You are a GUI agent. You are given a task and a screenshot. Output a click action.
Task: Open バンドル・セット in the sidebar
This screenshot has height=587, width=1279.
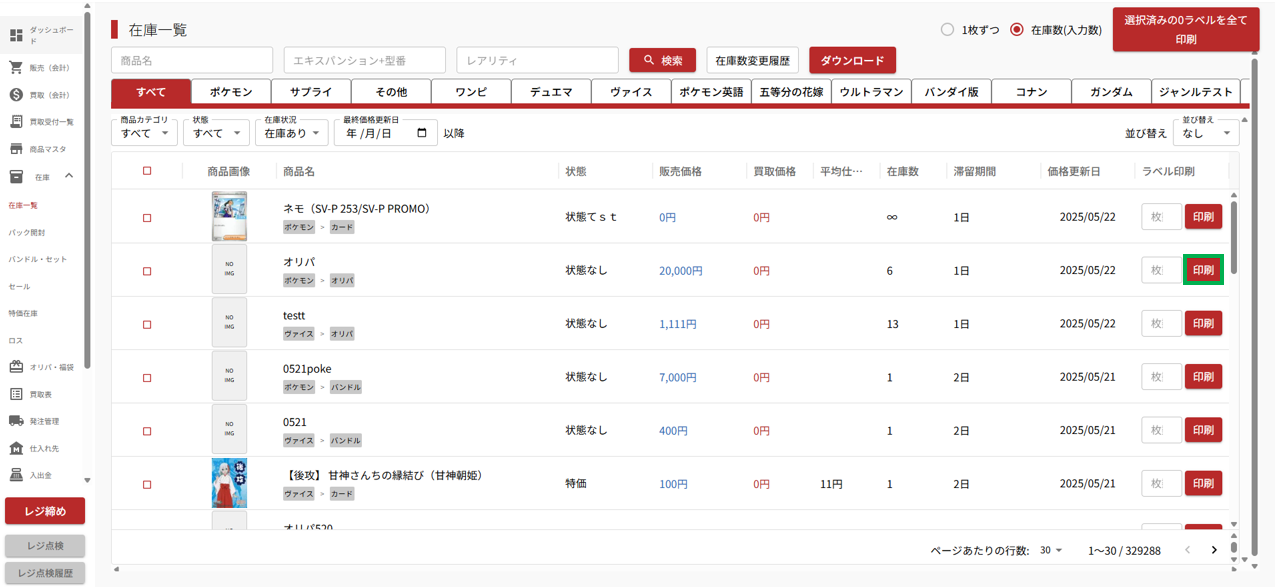coord(38,259)
